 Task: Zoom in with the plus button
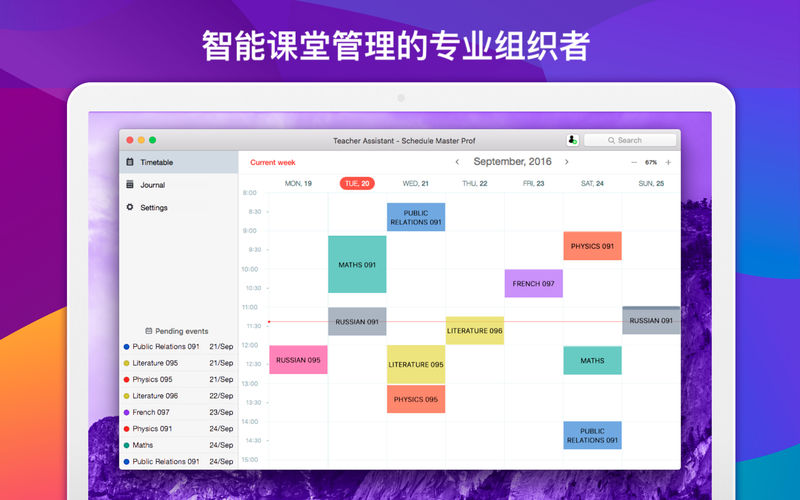[668, 162]
